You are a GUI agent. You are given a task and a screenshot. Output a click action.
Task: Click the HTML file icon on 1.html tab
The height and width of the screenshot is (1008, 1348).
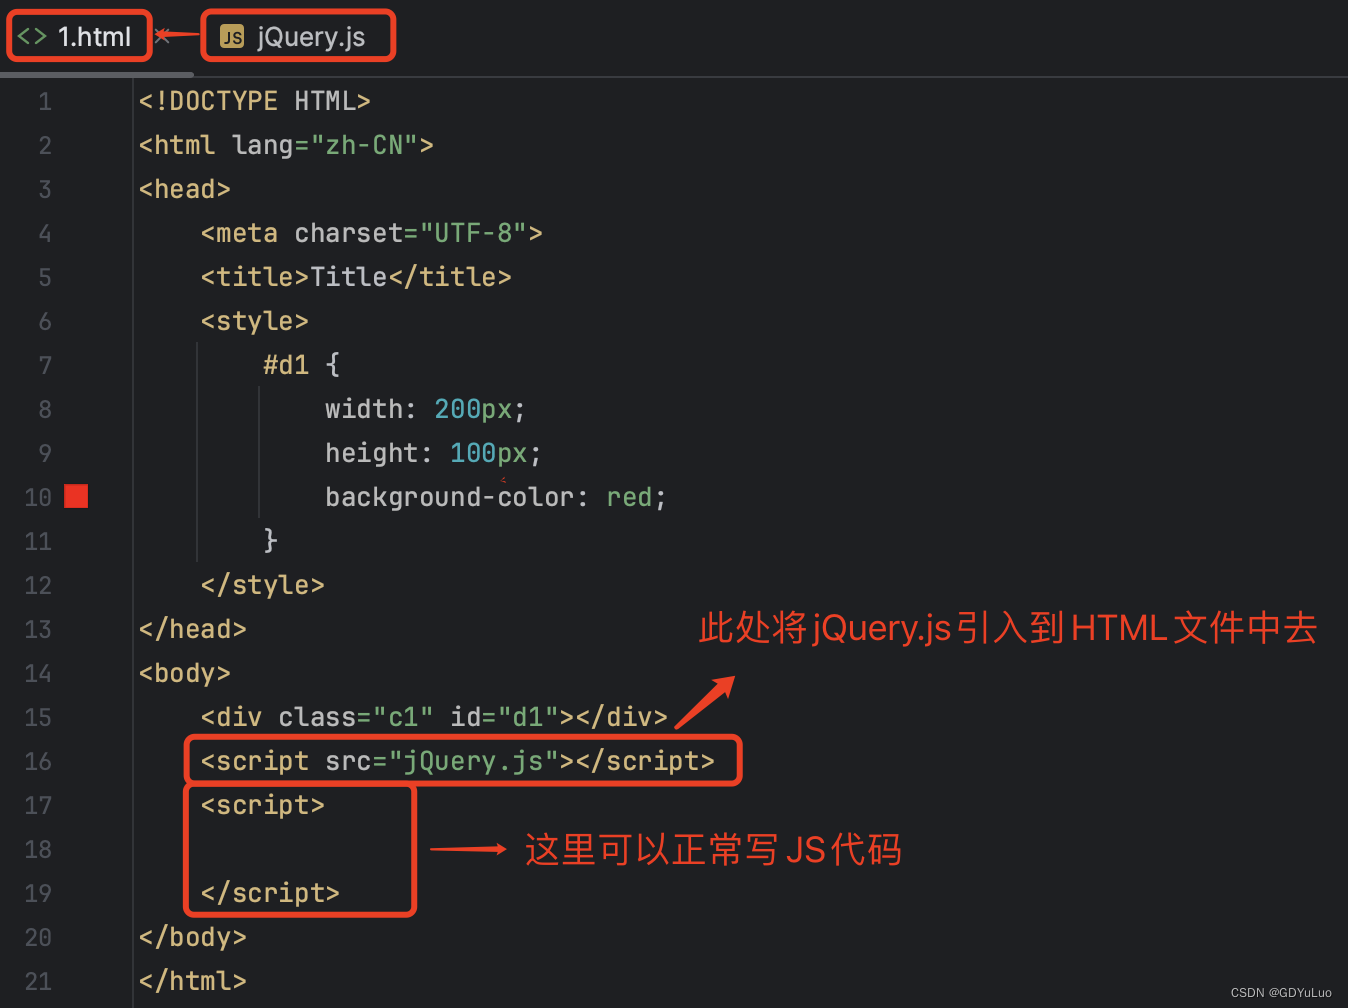pyautogui.click(x=32, y=37)
